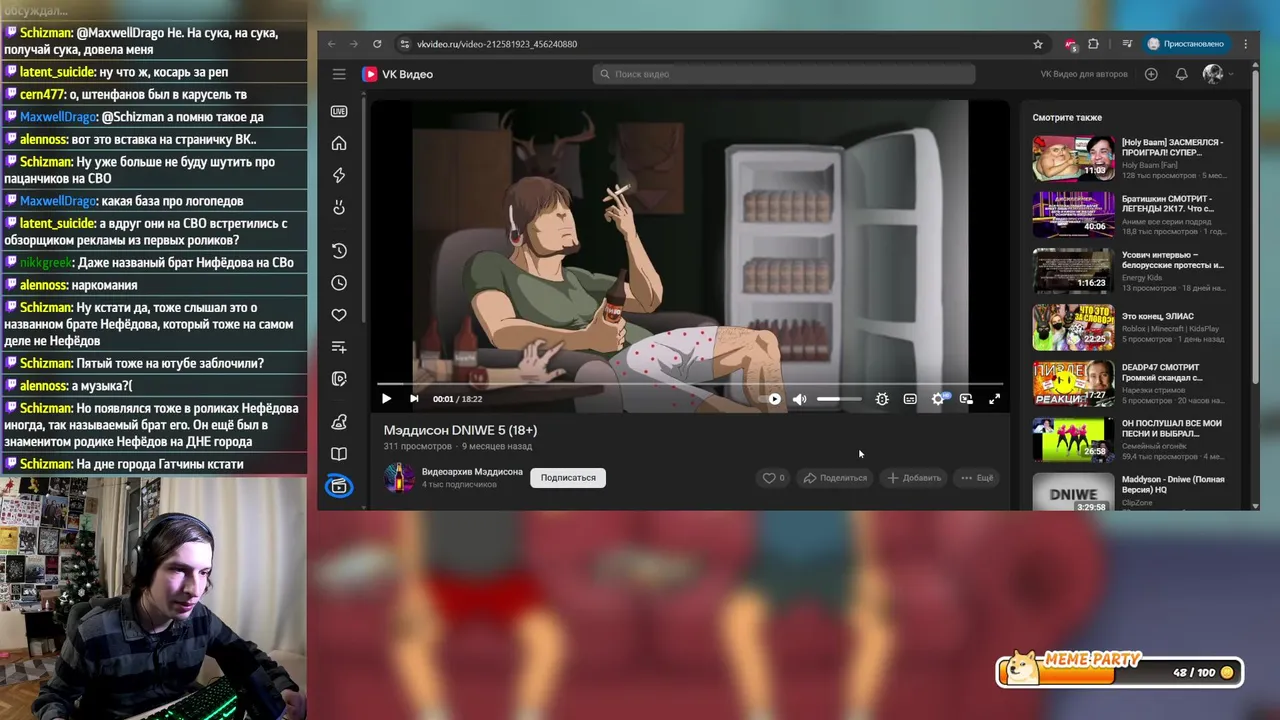Go to the VK Видео home logo

click(x=398, y=74)
